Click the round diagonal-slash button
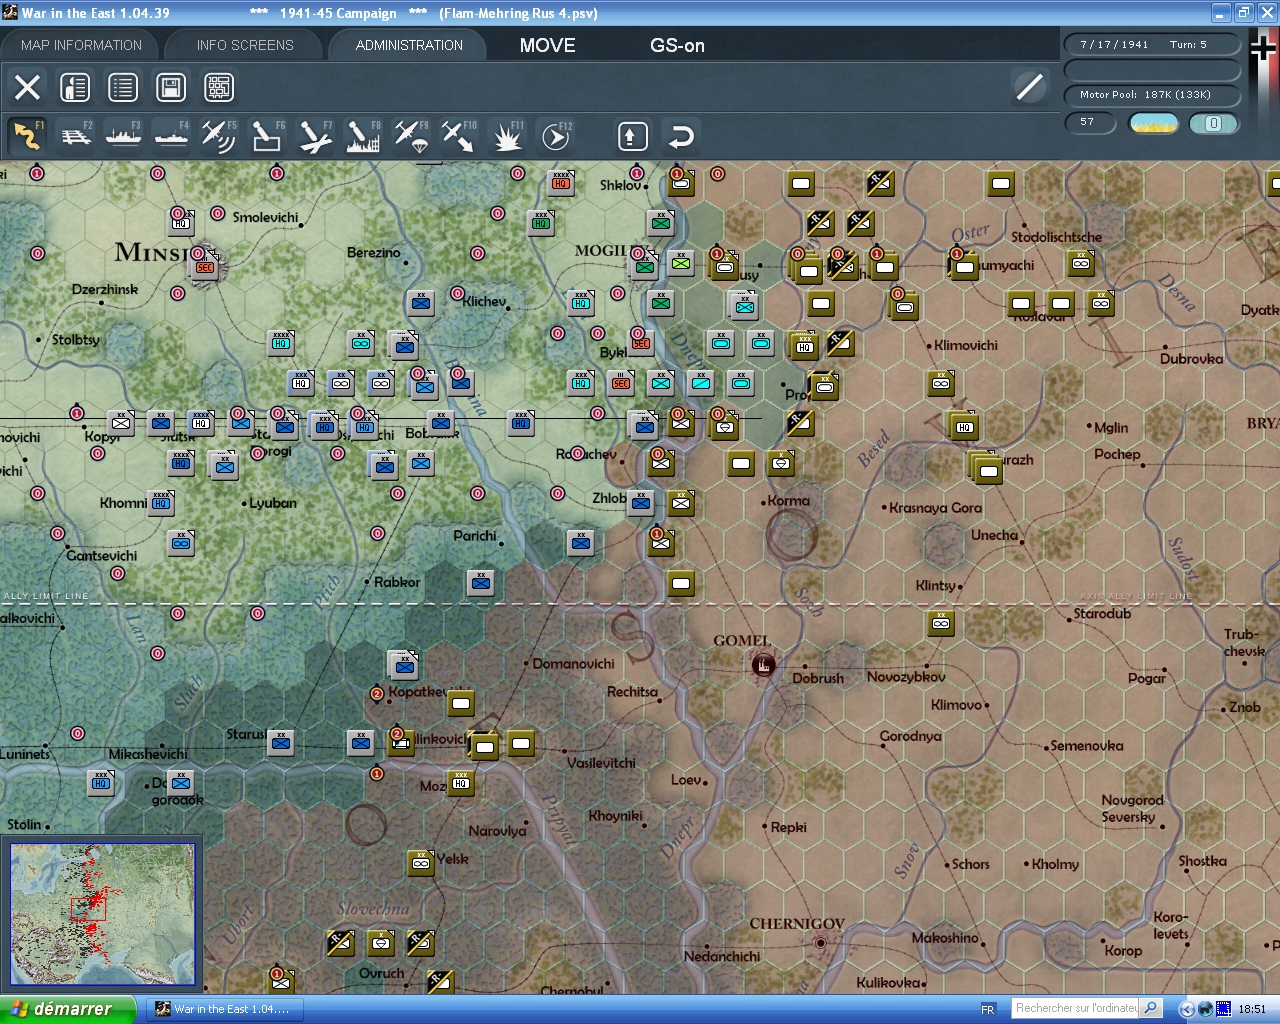This screenshot has width=1280, height=1024. (x=1029, y=87)
